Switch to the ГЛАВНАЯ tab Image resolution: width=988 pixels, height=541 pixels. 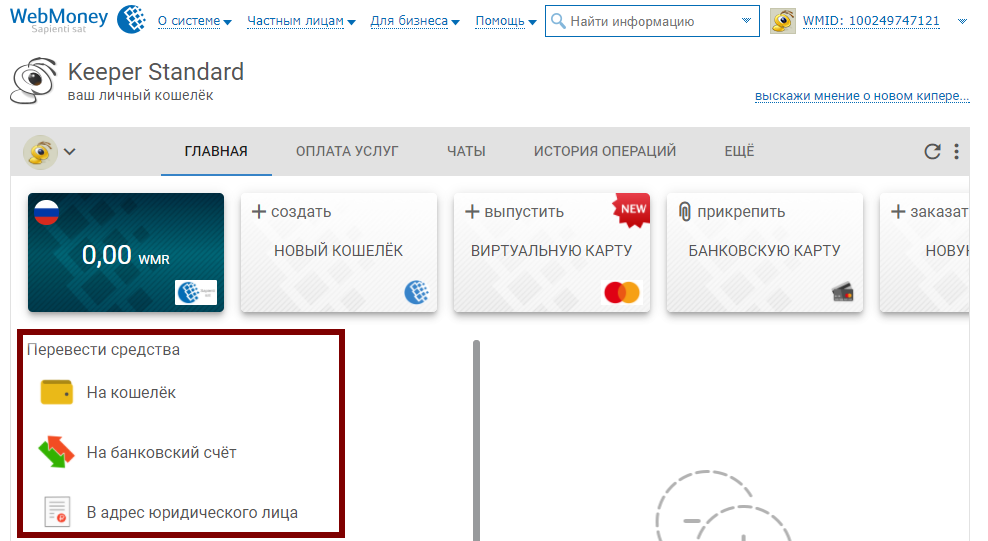pos(216,151)
